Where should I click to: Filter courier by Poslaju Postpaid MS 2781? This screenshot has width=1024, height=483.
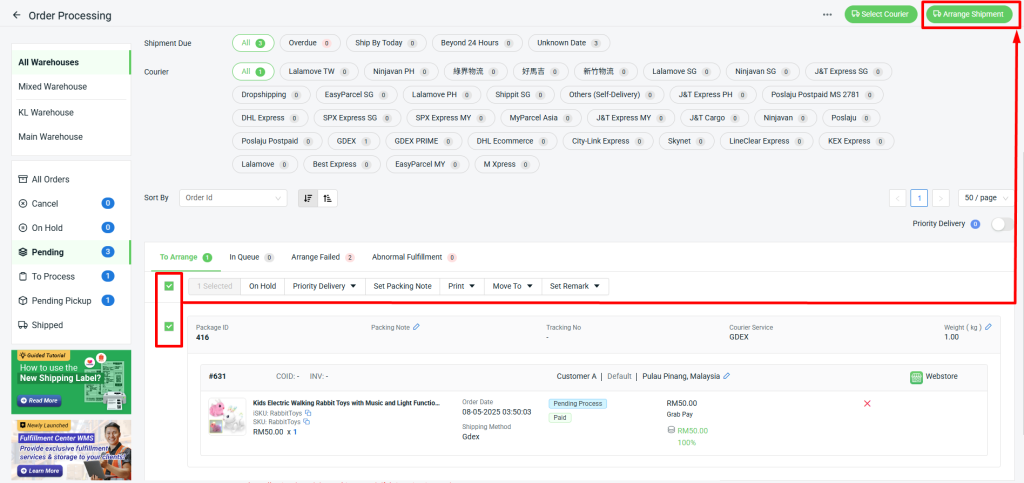click(x=822, y=95)
